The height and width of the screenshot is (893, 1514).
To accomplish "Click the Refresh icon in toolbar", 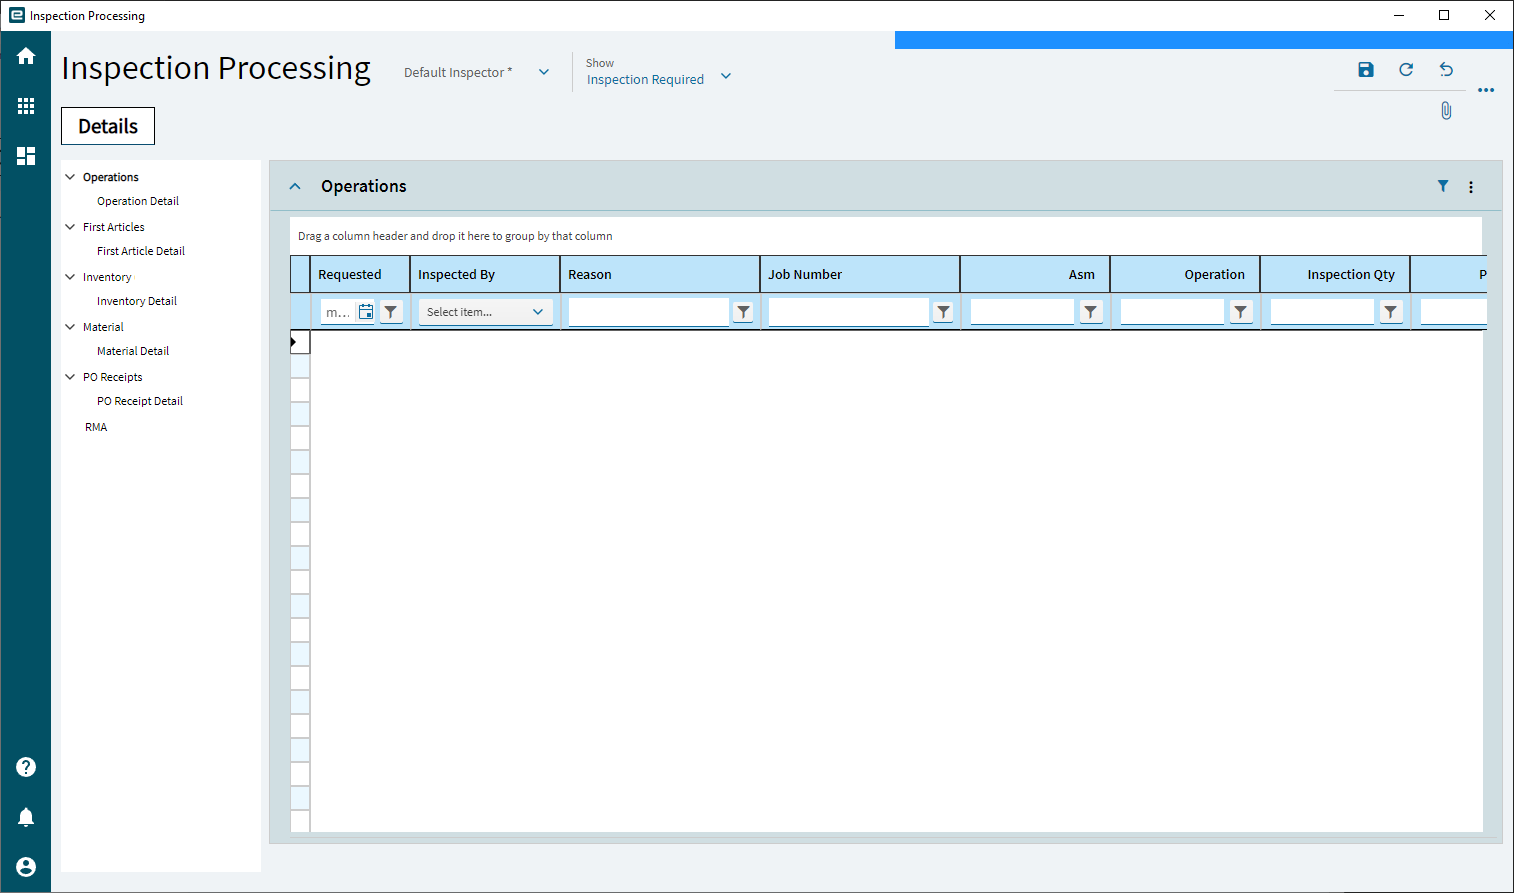I will coord(1406,69).
